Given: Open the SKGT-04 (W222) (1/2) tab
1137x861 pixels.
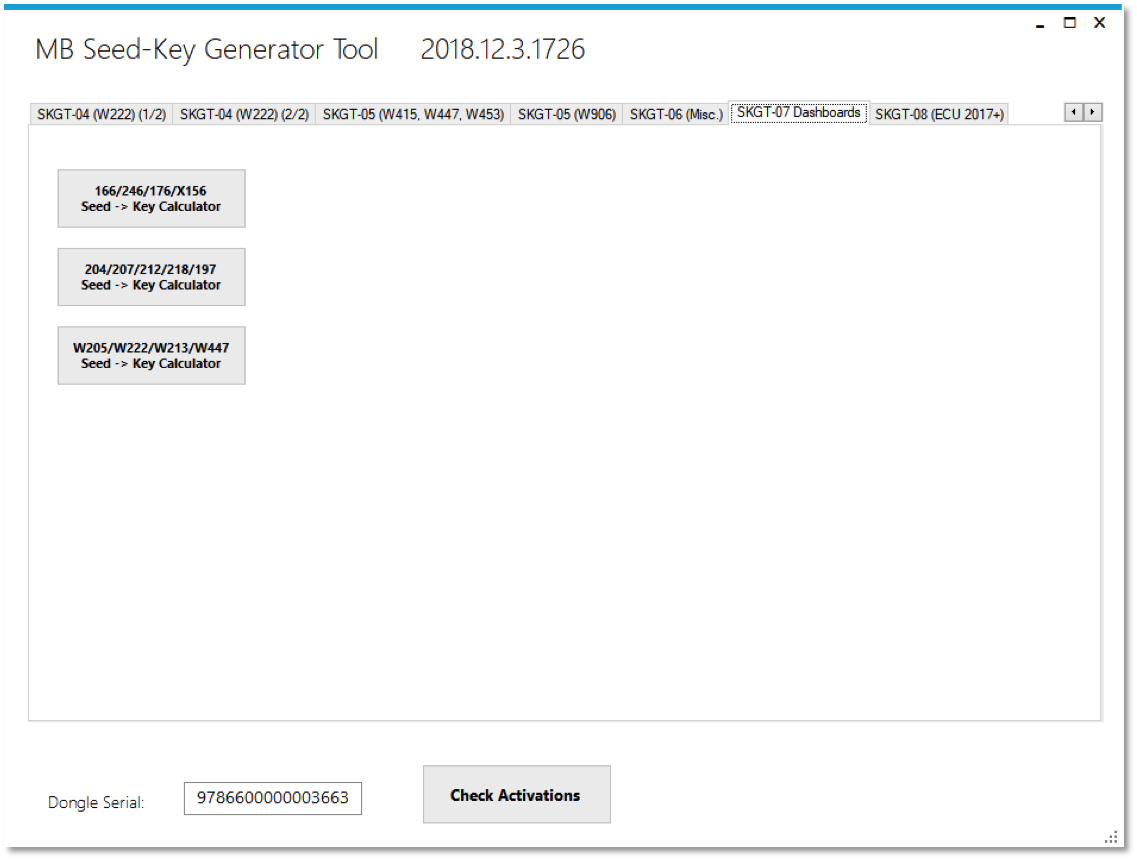Looking at the screenshot, I should pos(102,115).
